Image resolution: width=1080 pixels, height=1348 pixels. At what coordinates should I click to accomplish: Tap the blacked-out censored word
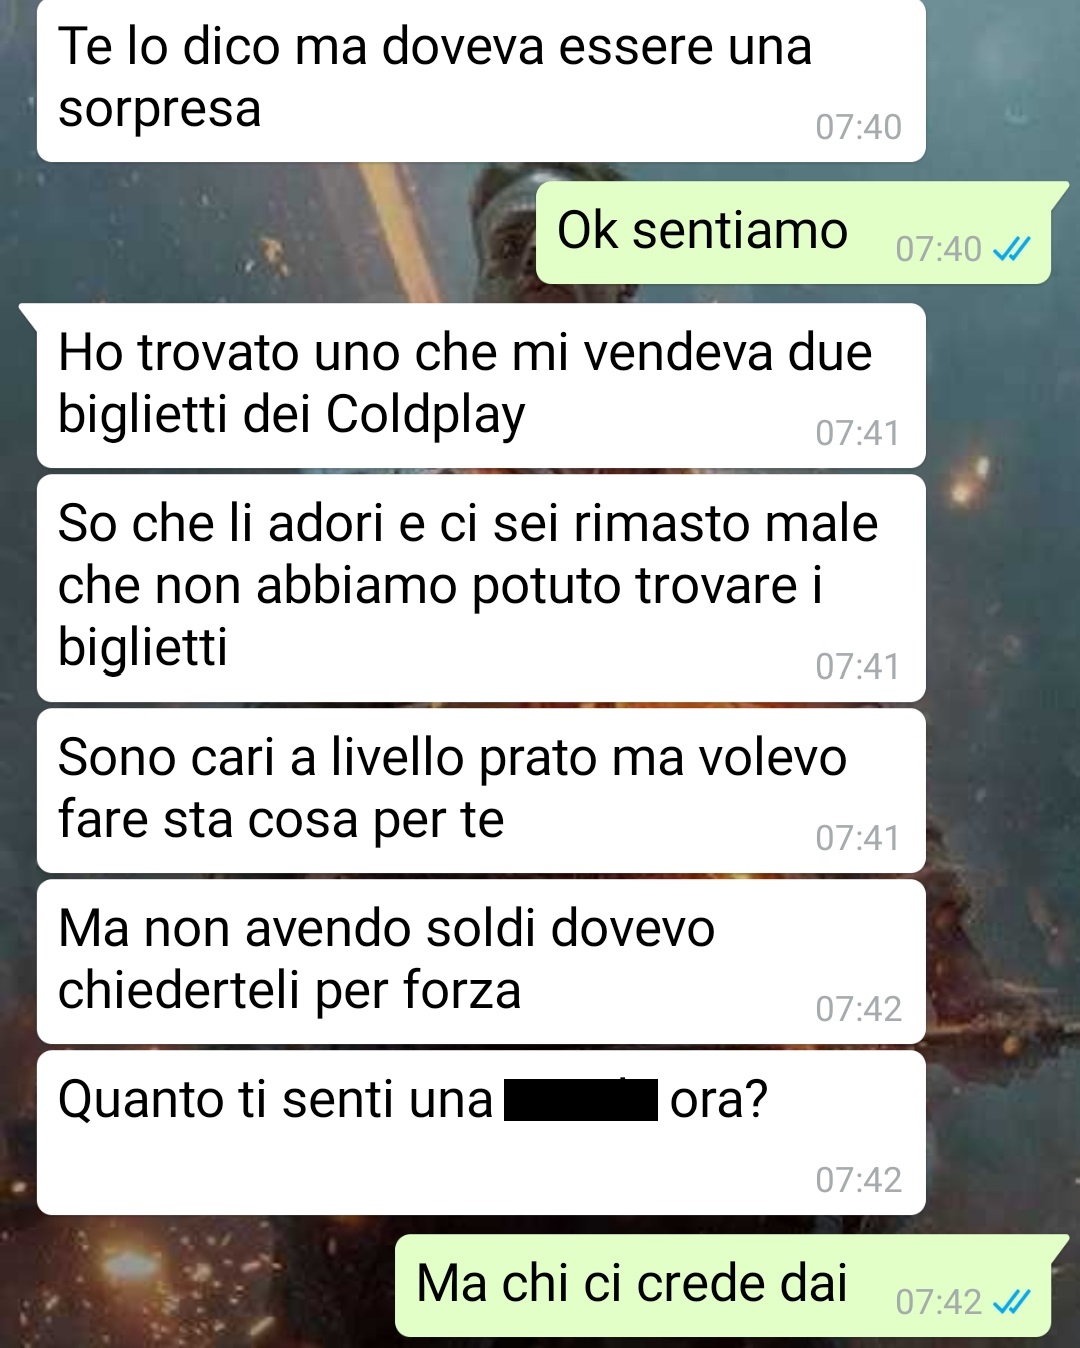tap(581, 1100)
